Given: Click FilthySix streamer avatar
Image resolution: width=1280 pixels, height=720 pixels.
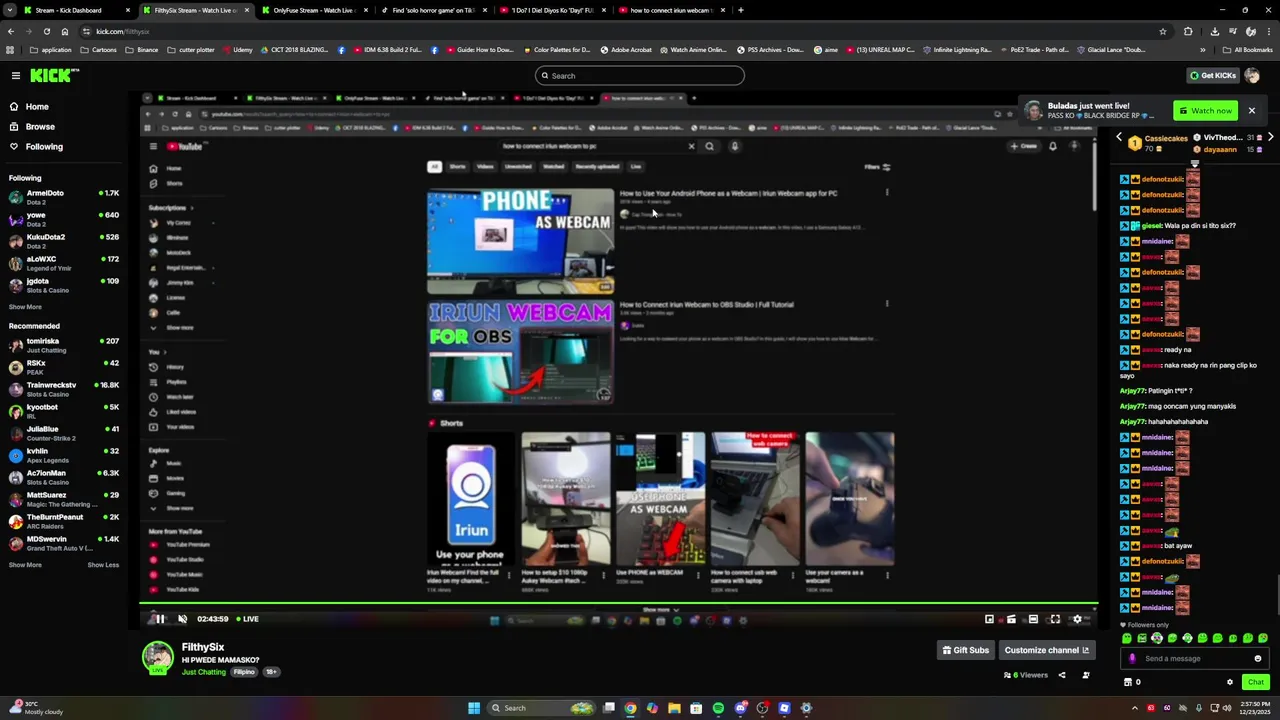Looking at the screenshot, I should (x=157, y=656).
